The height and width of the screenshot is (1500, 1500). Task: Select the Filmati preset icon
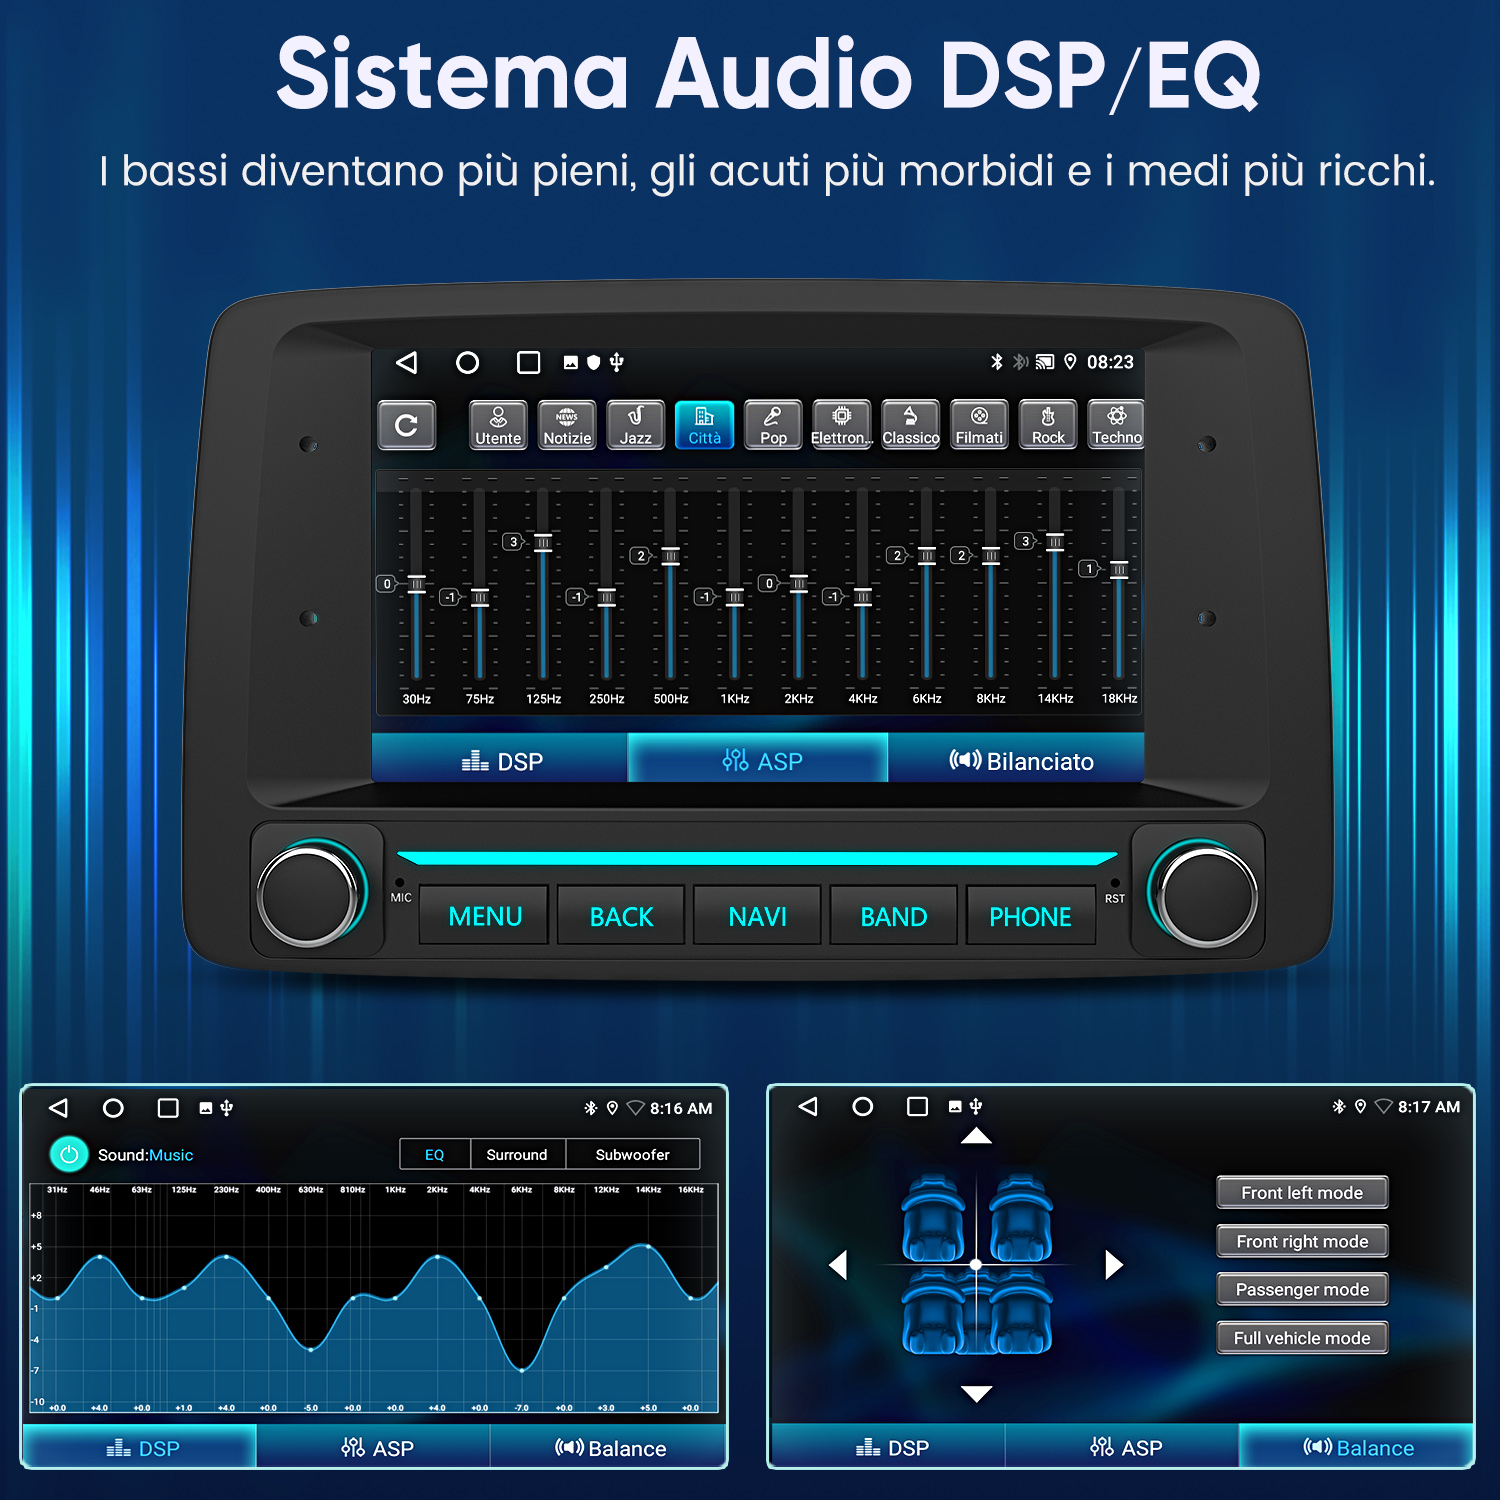(979, 425)
